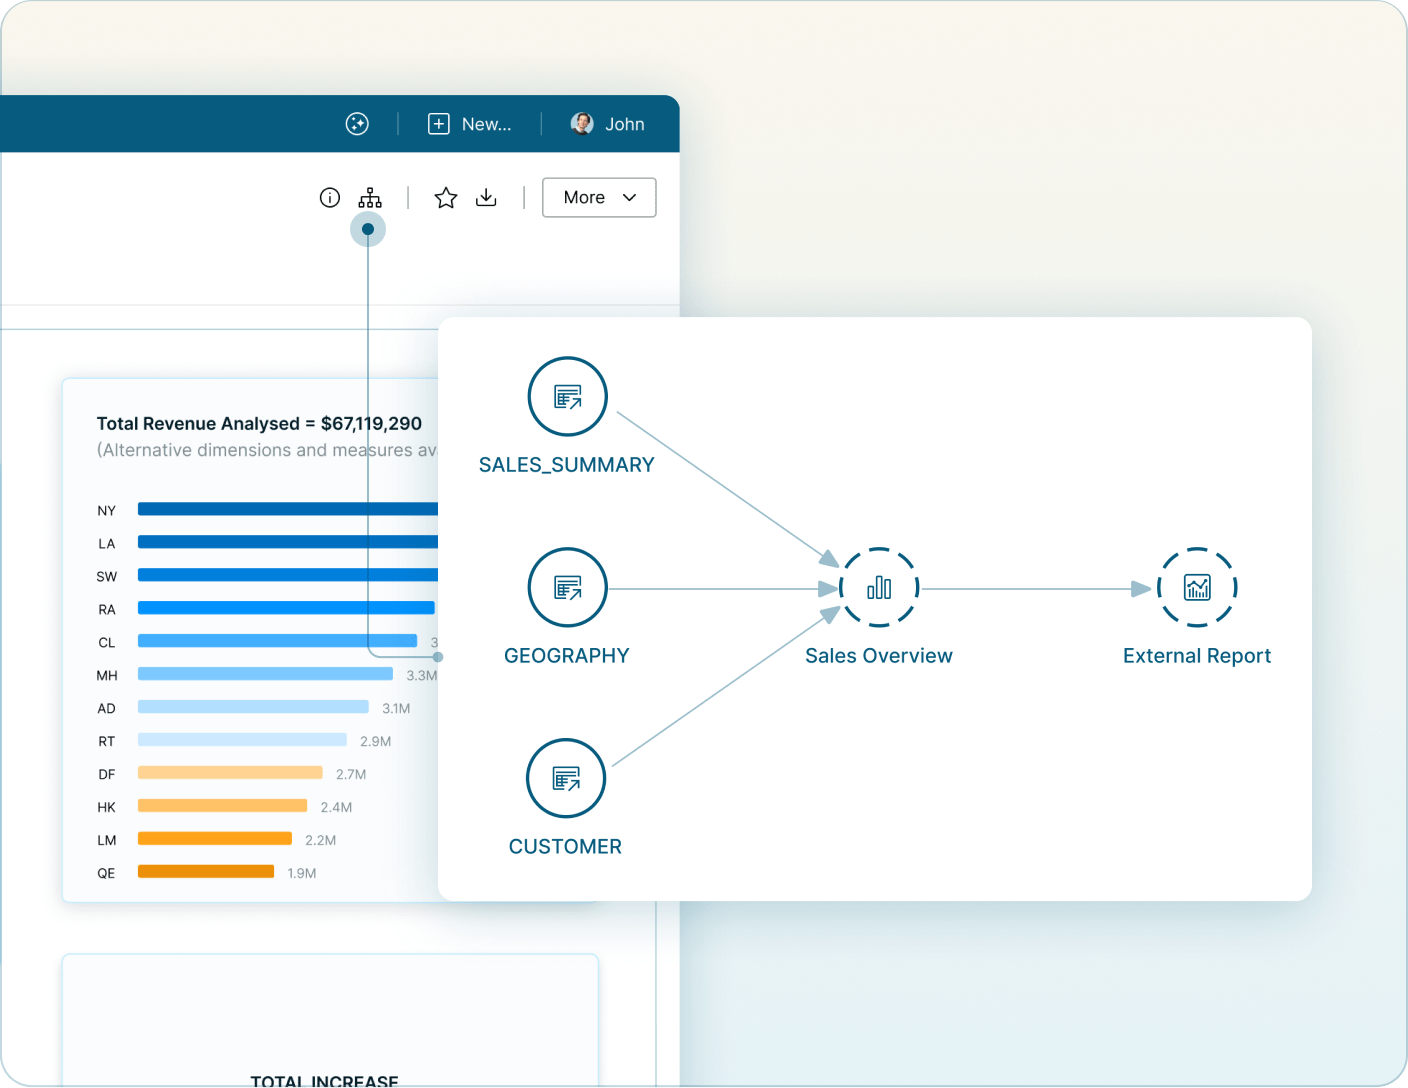Viewport: 1408px width, 1088px height.
Task: Open the More dropdown menu
Action: [x=598, y=197]
